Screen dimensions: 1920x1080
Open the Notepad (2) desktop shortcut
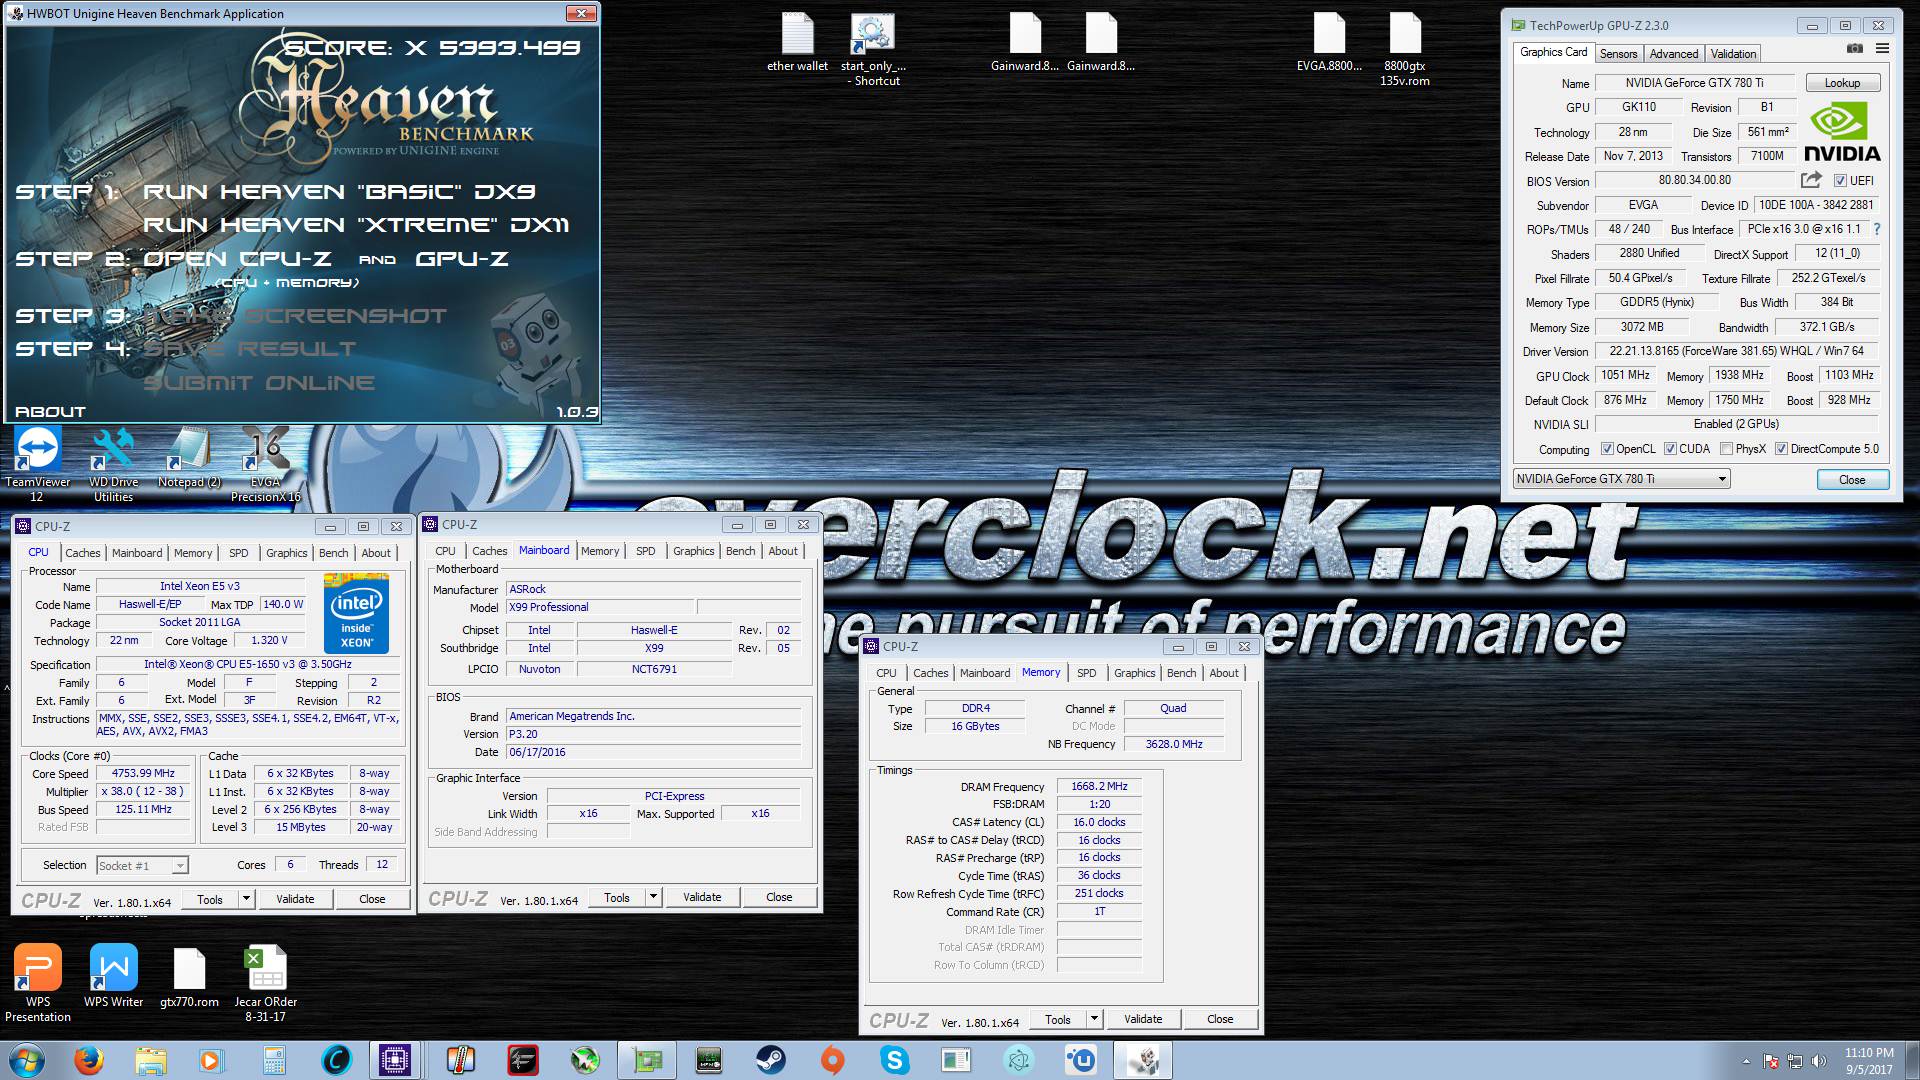click(189, 459)
